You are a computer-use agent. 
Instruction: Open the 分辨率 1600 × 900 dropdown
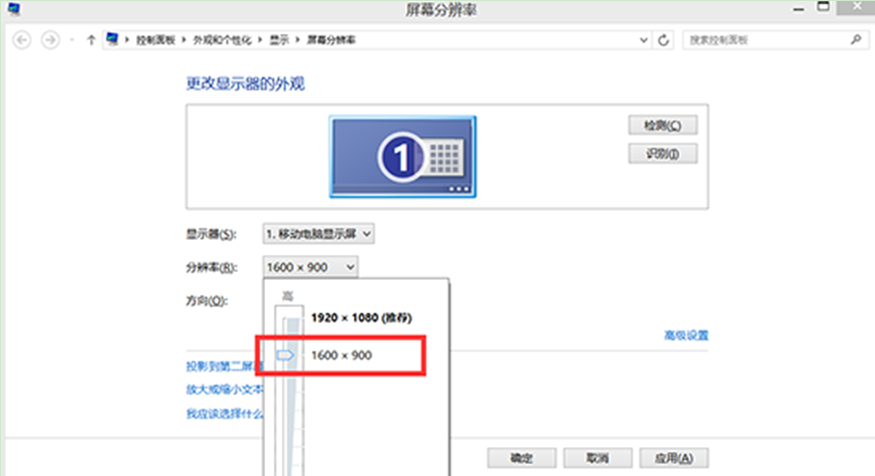[x=310, y=267]
